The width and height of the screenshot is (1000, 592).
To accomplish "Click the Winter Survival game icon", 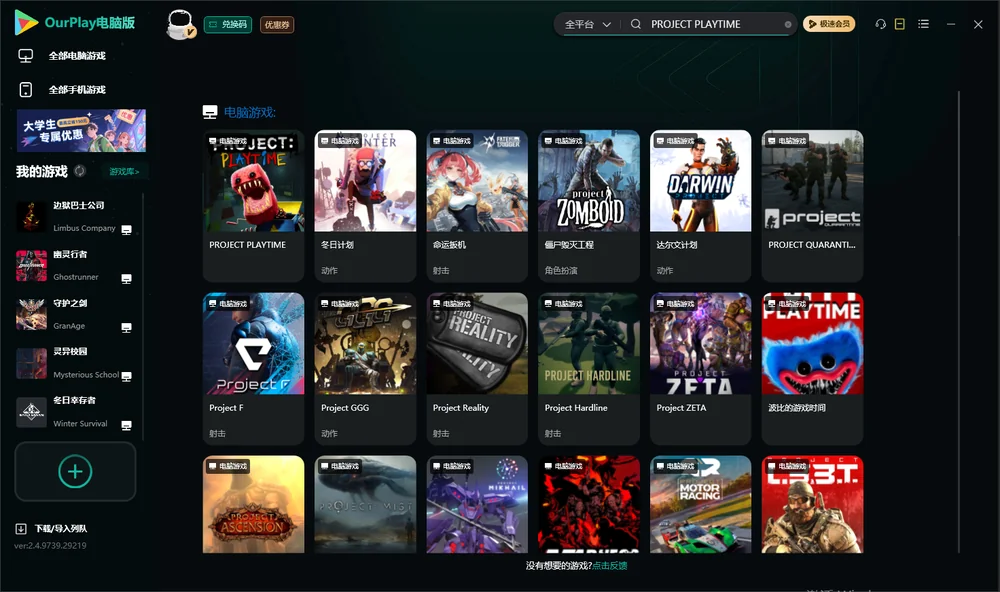I will tap(31, 412).
